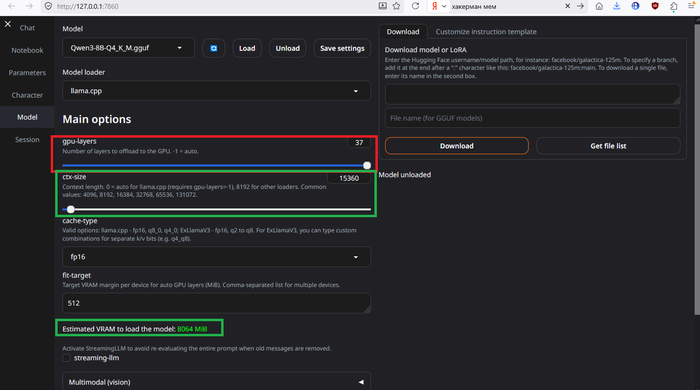Click the File name for GGUF field
Viewport: 700px width, 390px height.
click(x=533, y=118)
